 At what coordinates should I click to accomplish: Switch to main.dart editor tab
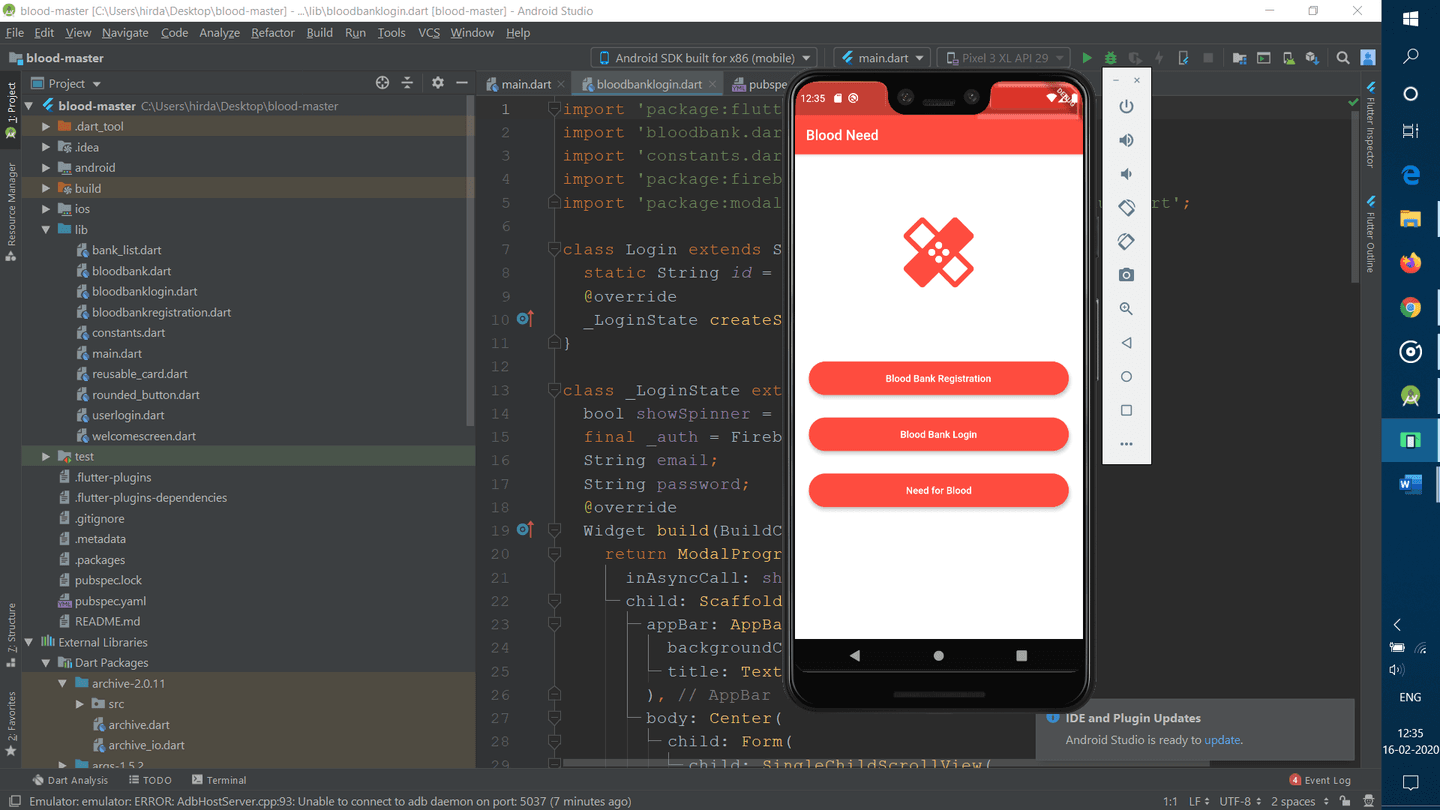526,84
